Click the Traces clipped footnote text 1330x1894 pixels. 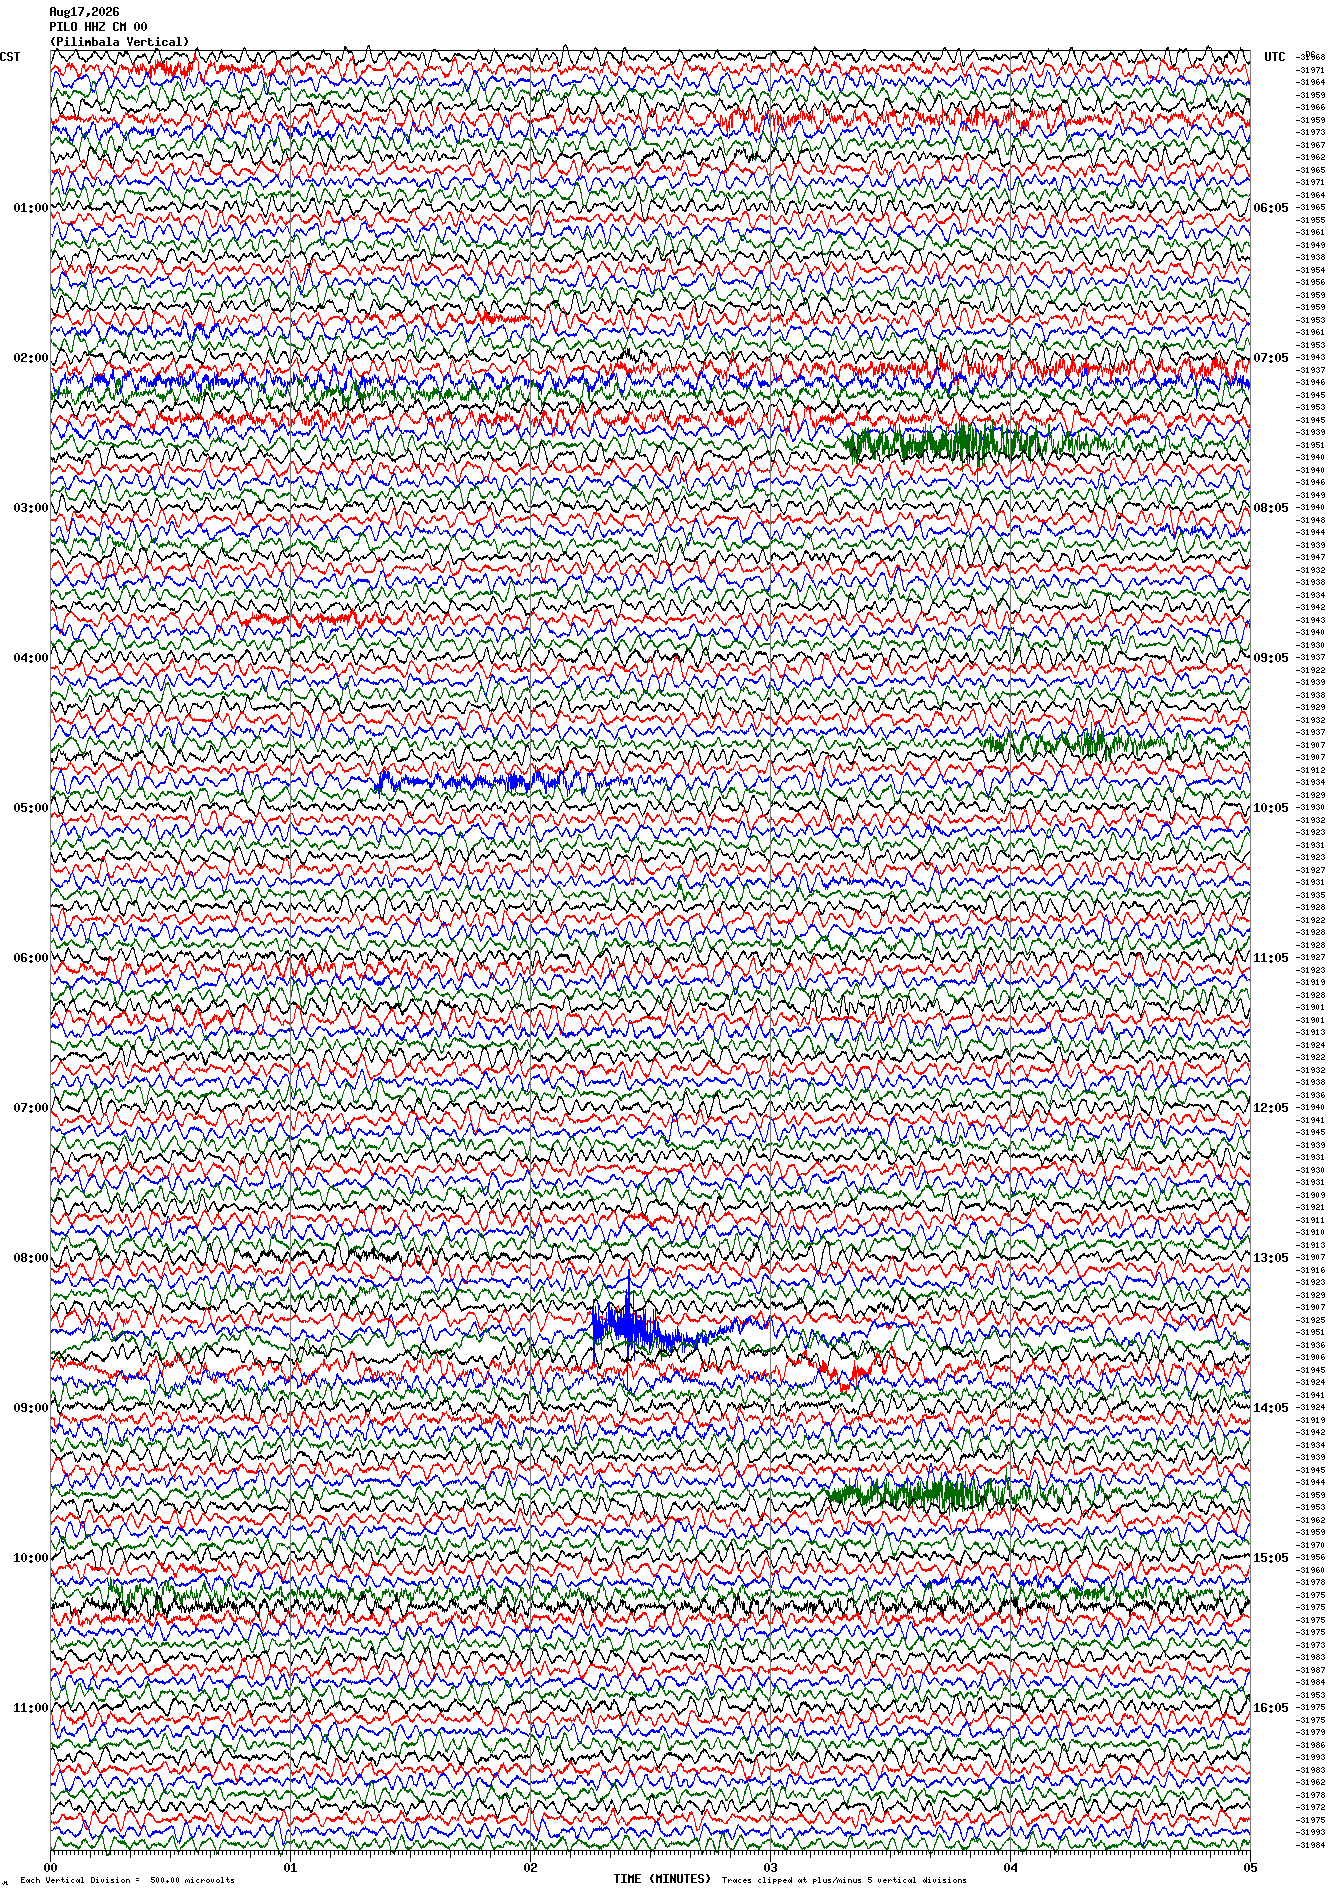(844, 1880)
